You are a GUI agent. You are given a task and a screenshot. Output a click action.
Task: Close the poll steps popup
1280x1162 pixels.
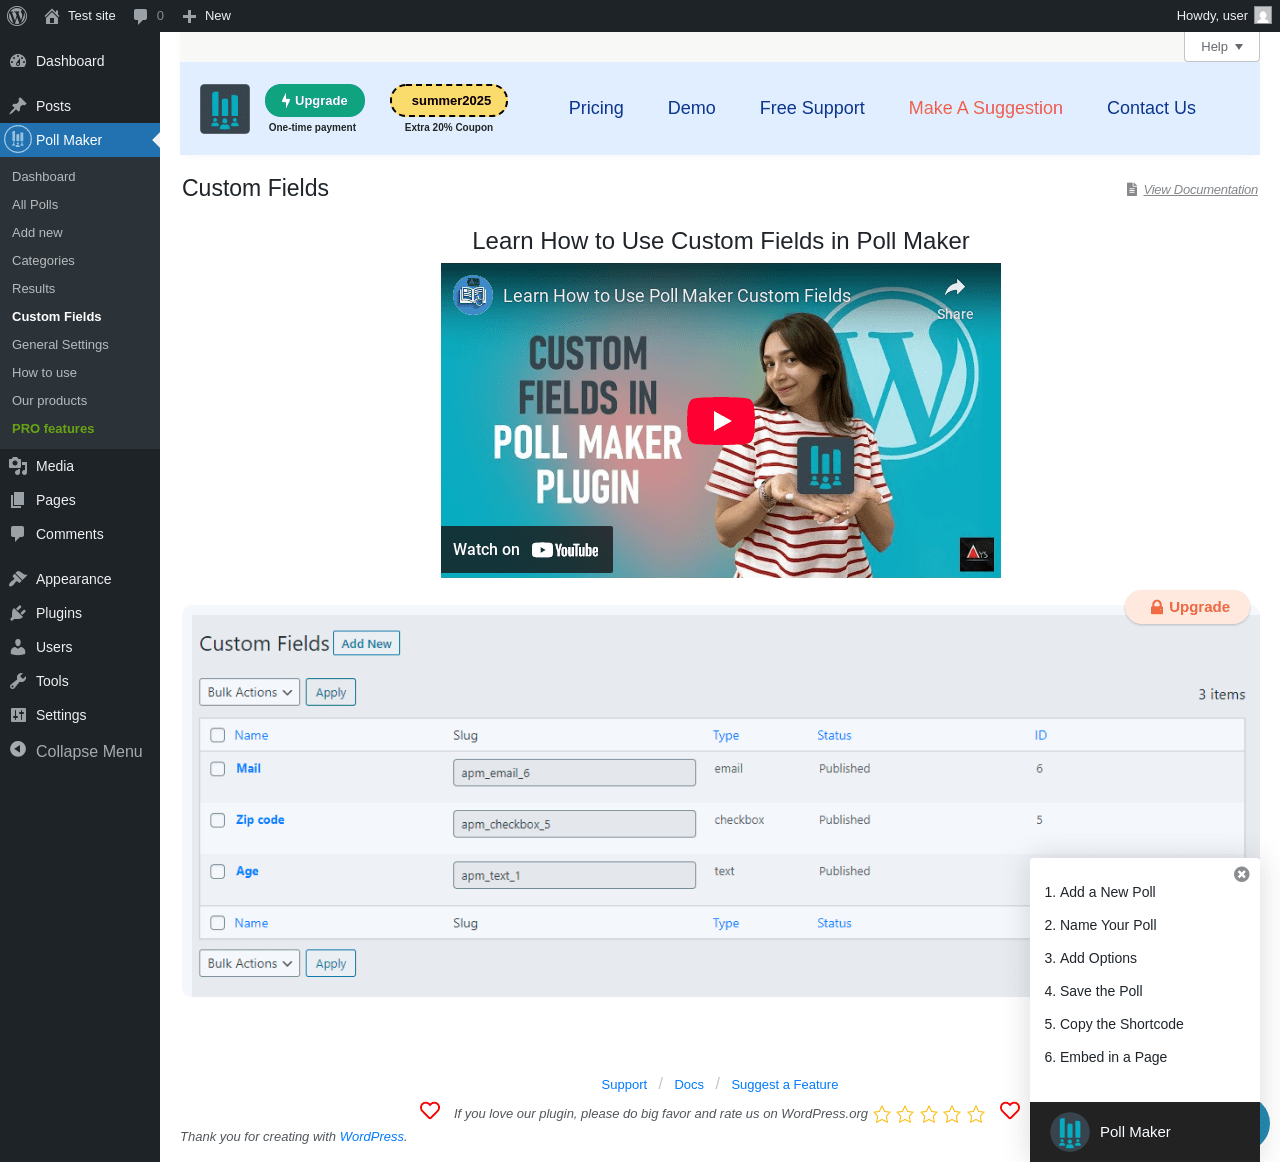pyautogui.click(x=1242, y=874)
